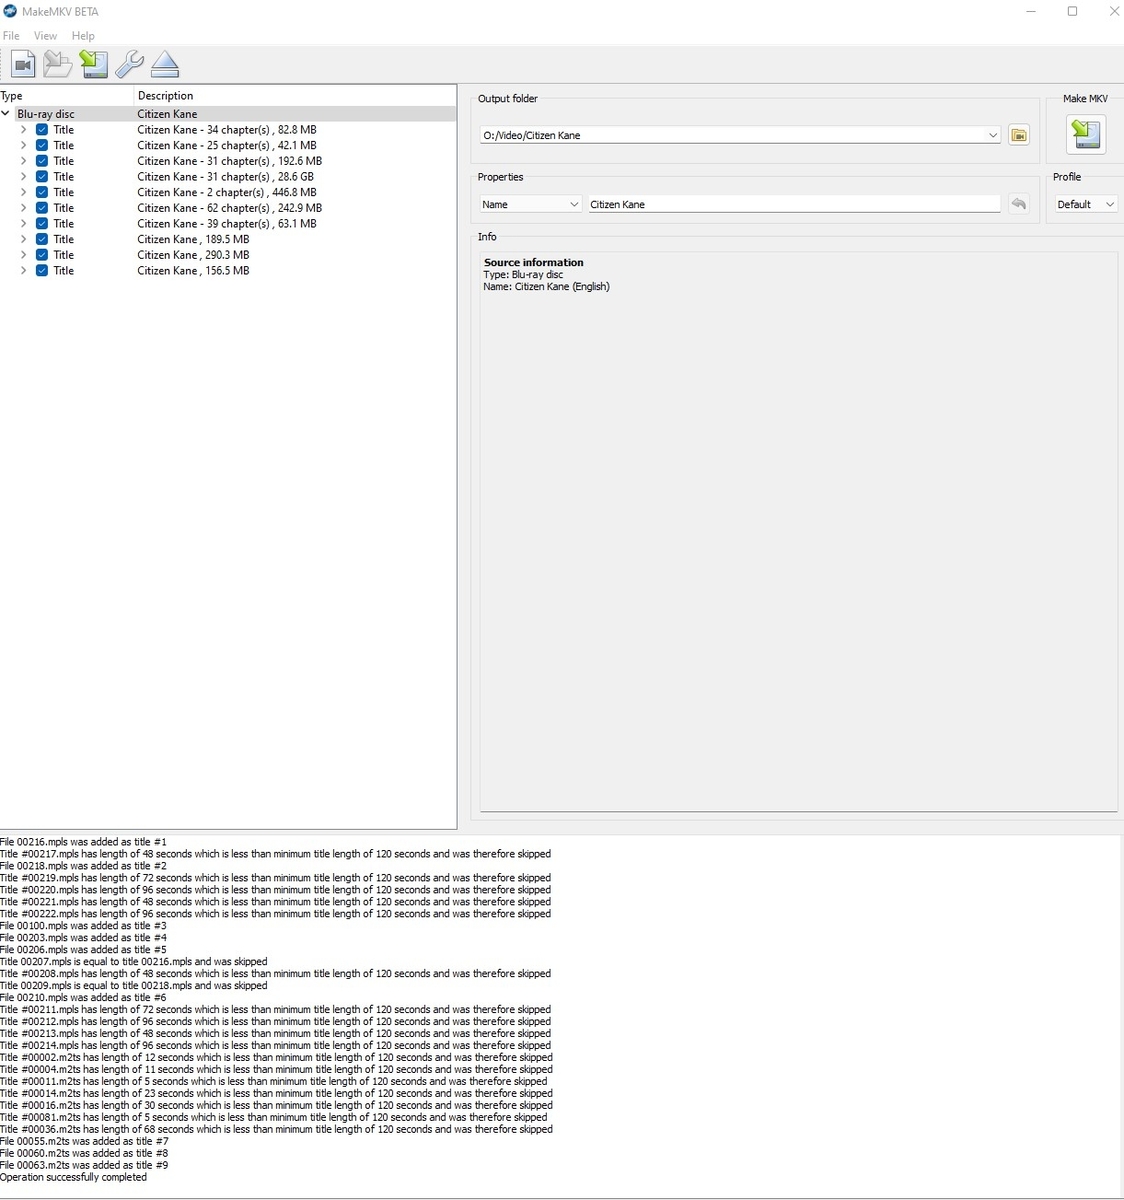The image size is (1124, 1200).
Task: Click the Type column header
Action: [66, 96]
